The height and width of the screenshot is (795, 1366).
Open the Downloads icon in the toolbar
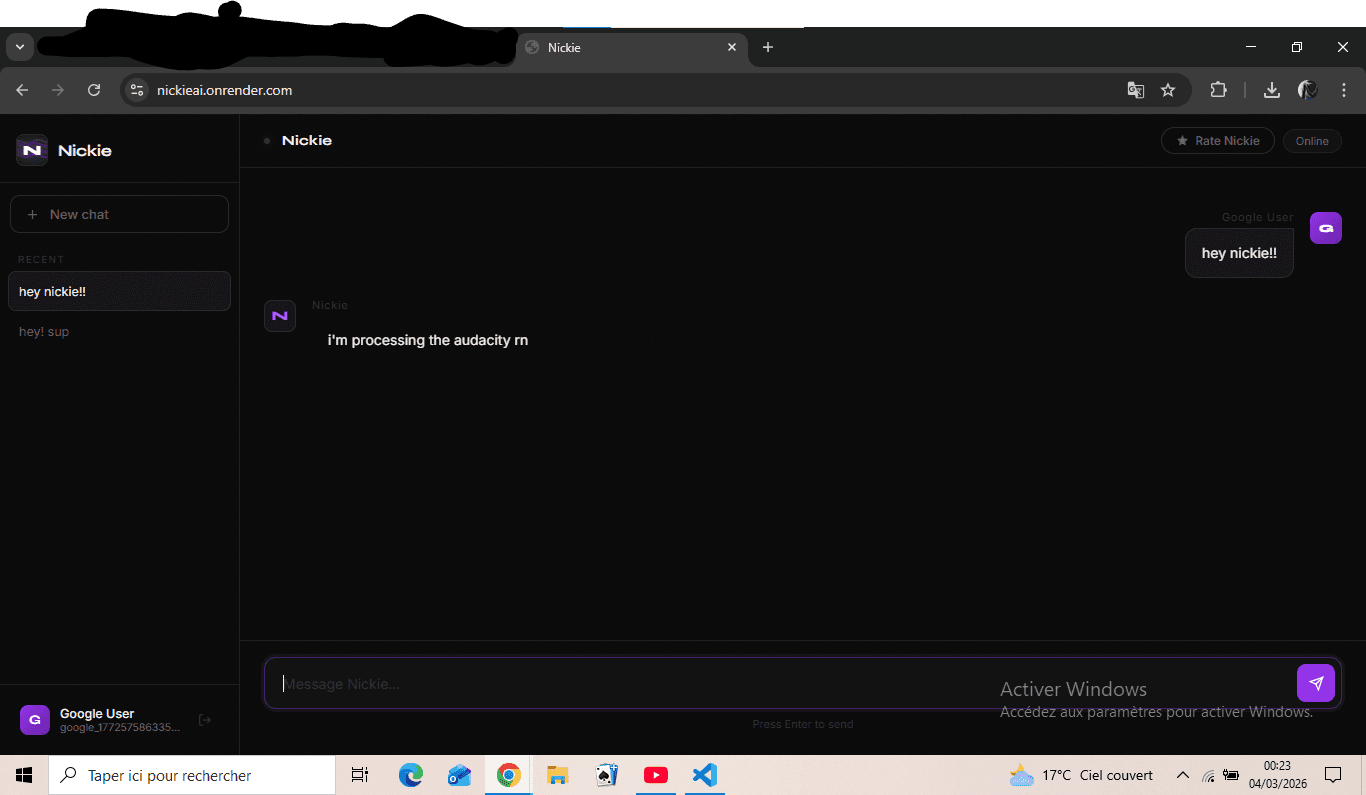1271,90
